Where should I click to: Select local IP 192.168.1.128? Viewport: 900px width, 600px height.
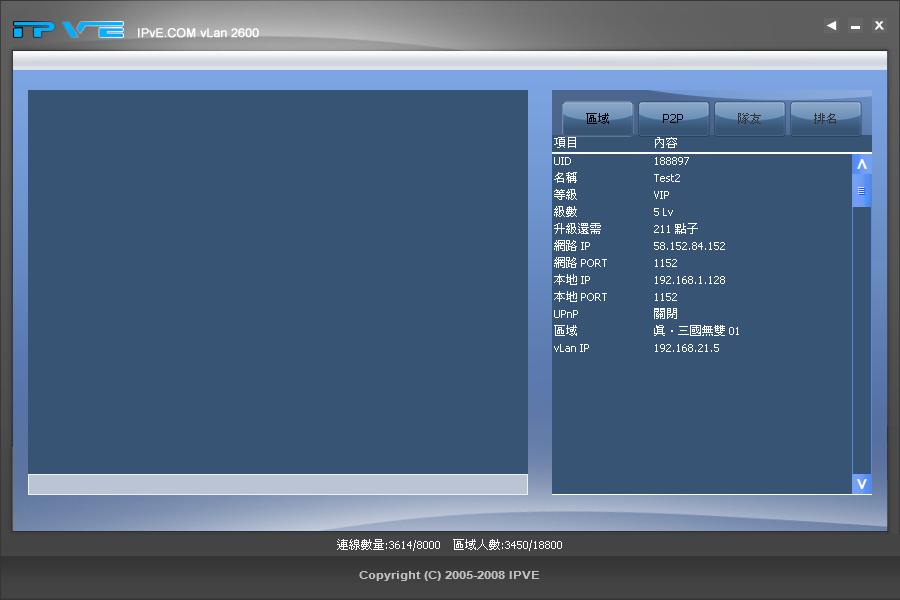(x=689, y=280)
